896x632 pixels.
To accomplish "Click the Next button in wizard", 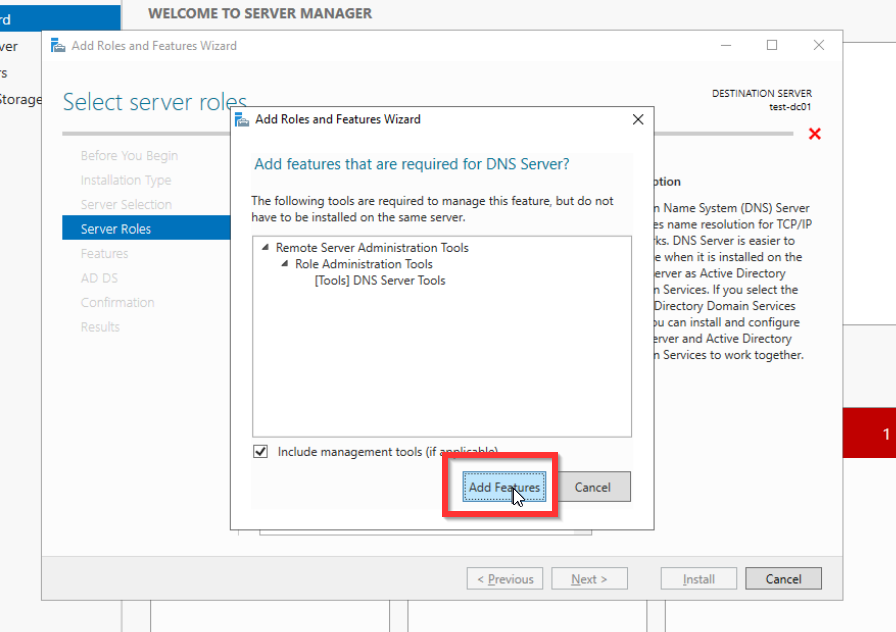I will click(589, 578).
